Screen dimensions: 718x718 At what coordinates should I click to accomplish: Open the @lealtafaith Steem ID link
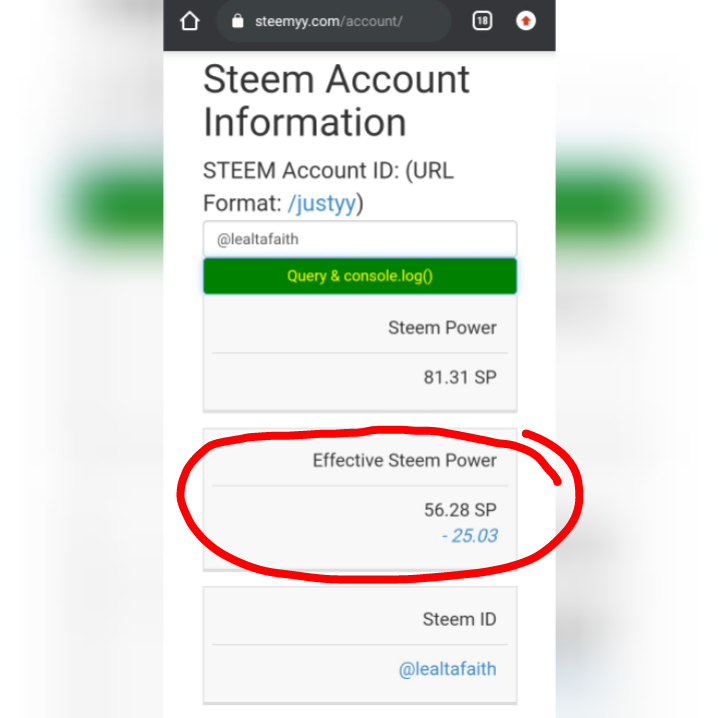tap(447, 669)
